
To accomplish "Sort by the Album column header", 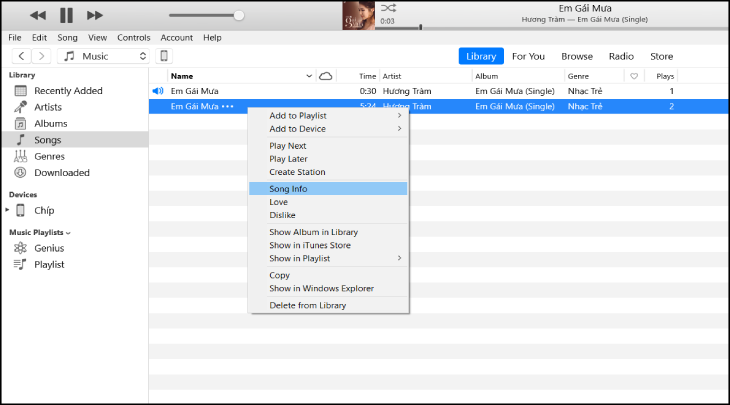I will point(487,76).
